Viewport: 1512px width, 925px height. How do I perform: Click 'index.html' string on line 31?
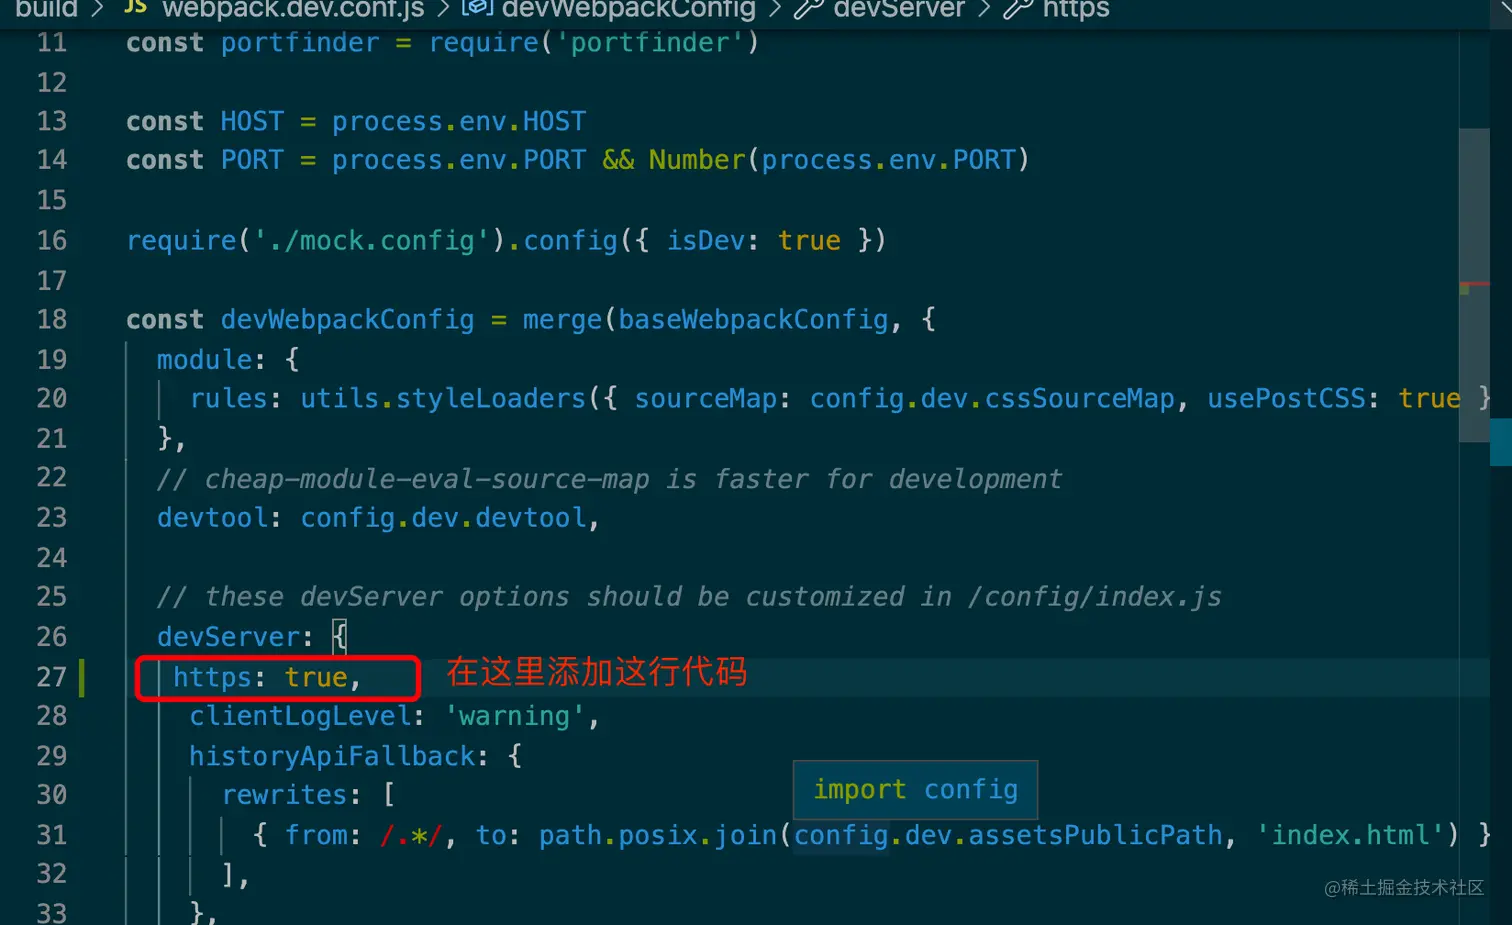1350,835
